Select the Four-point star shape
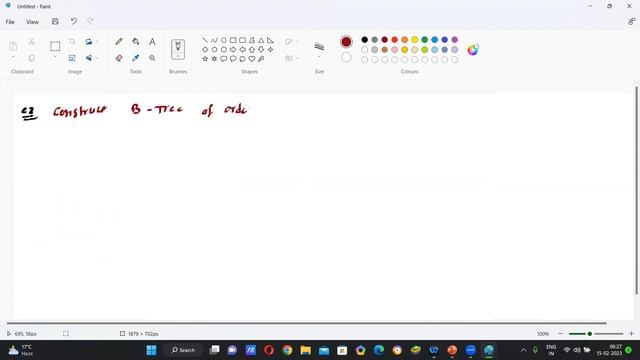 tap(270, 49)
